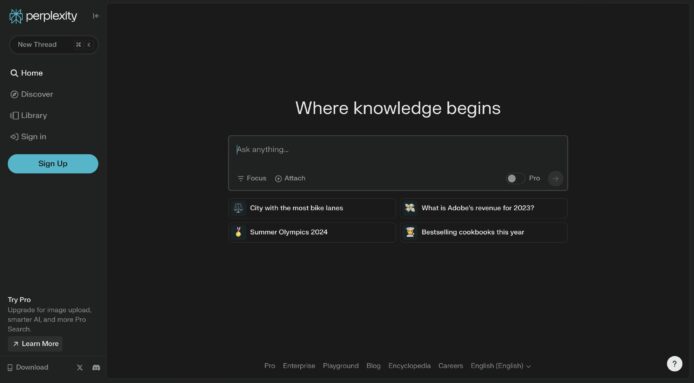Open the Encyclopedia footer link
Screen dimensions: 694x383
[409, 366]
